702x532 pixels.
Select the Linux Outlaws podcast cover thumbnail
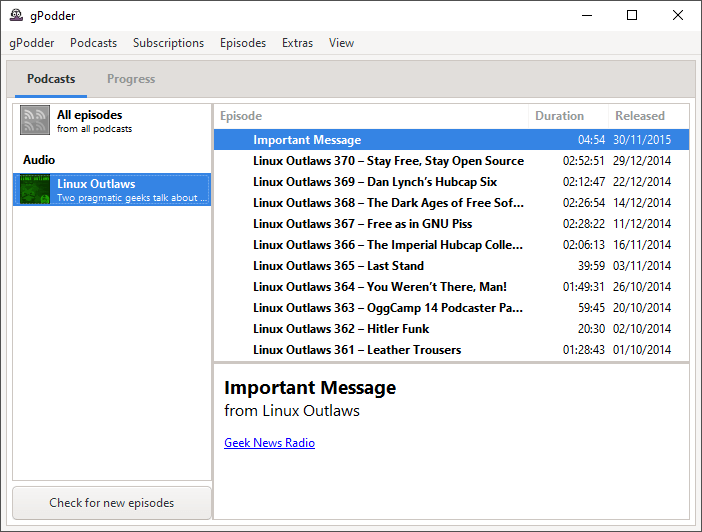pos(35,190)
